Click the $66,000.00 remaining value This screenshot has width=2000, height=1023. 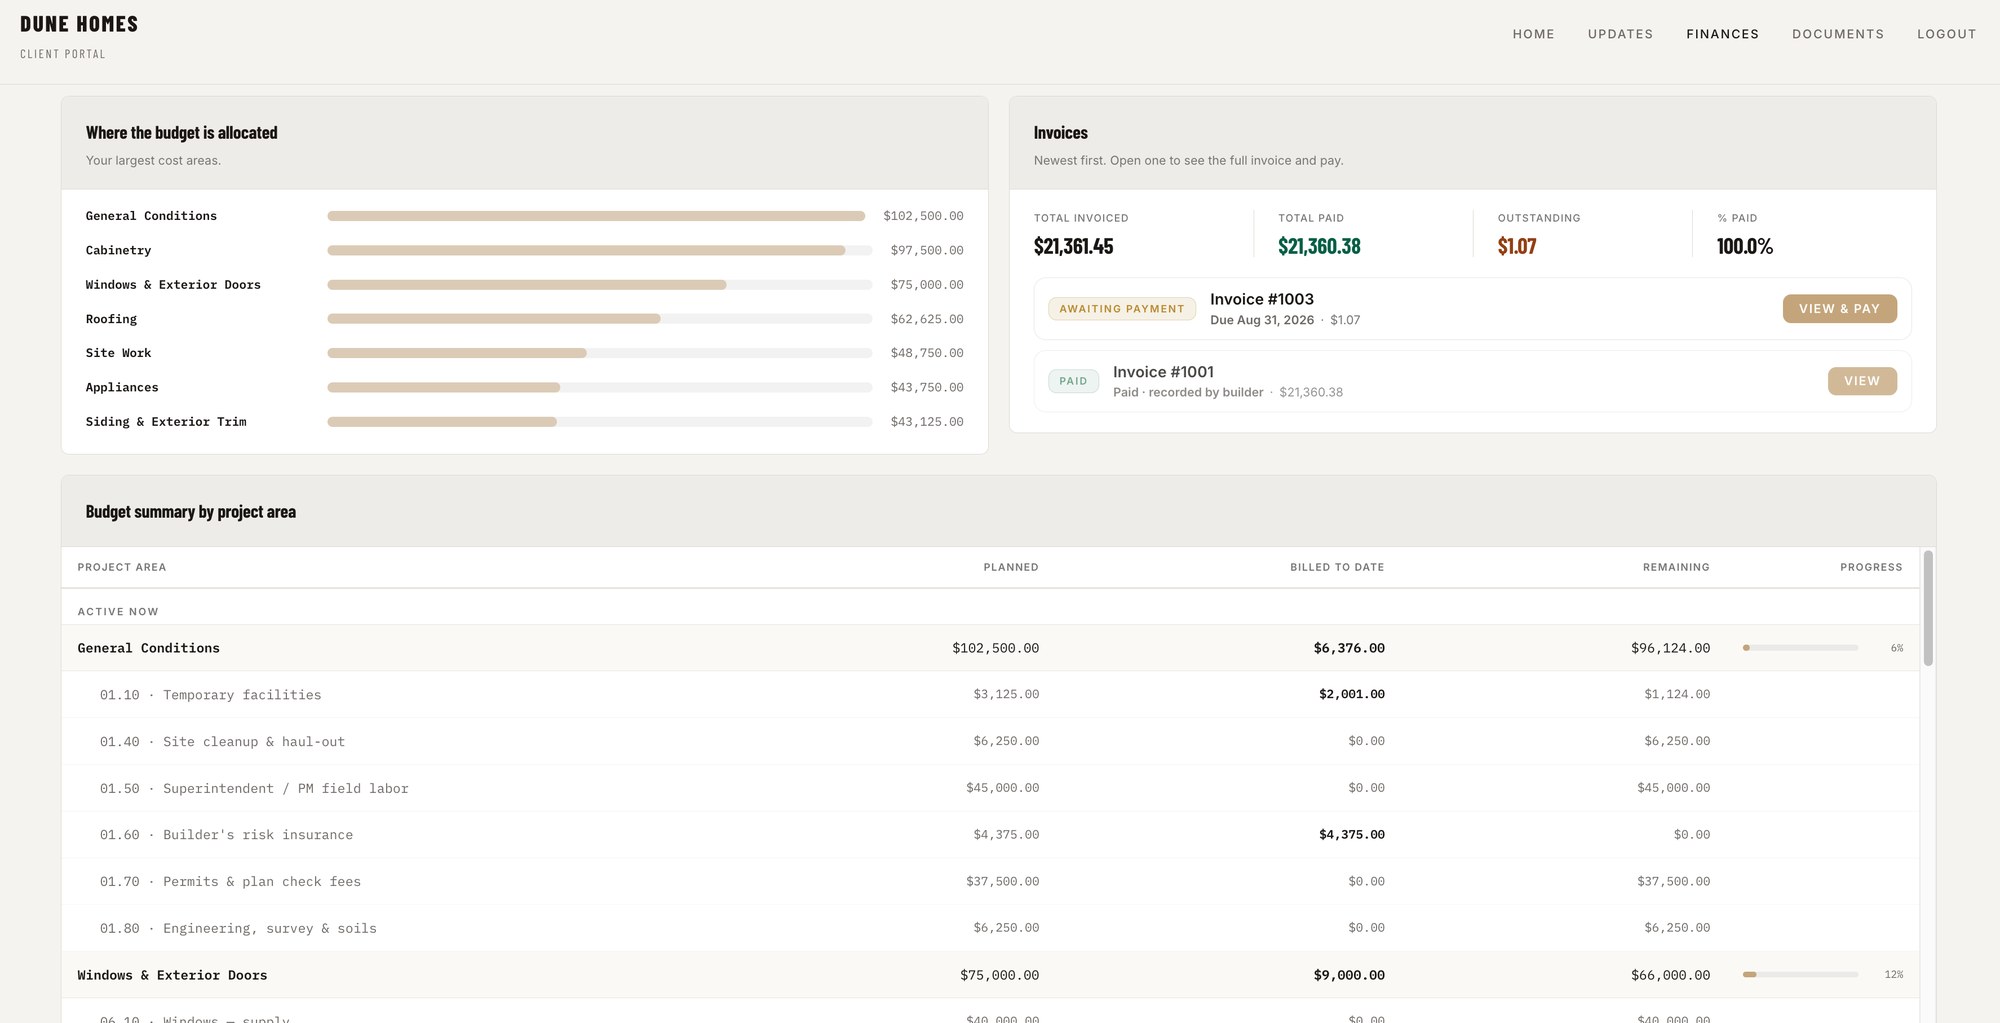[1670, 975]
